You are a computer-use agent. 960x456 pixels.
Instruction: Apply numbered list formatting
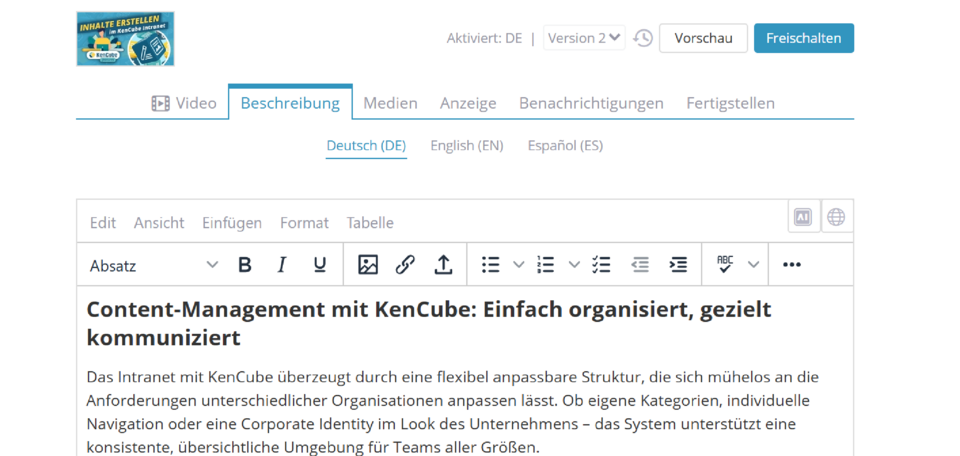(x=546, y=264)
